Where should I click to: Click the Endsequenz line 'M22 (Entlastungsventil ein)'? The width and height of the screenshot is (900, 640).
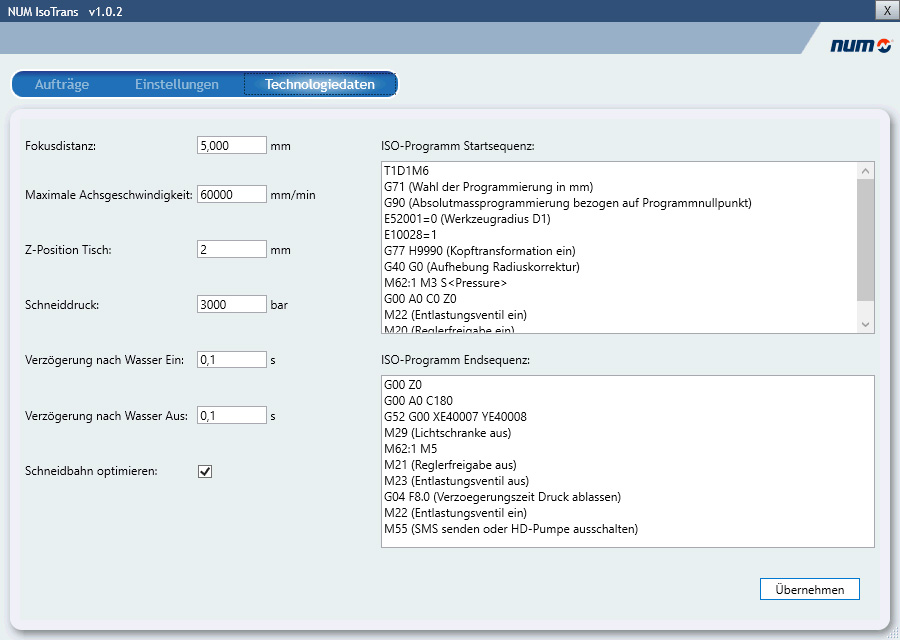tap(455, 513)
